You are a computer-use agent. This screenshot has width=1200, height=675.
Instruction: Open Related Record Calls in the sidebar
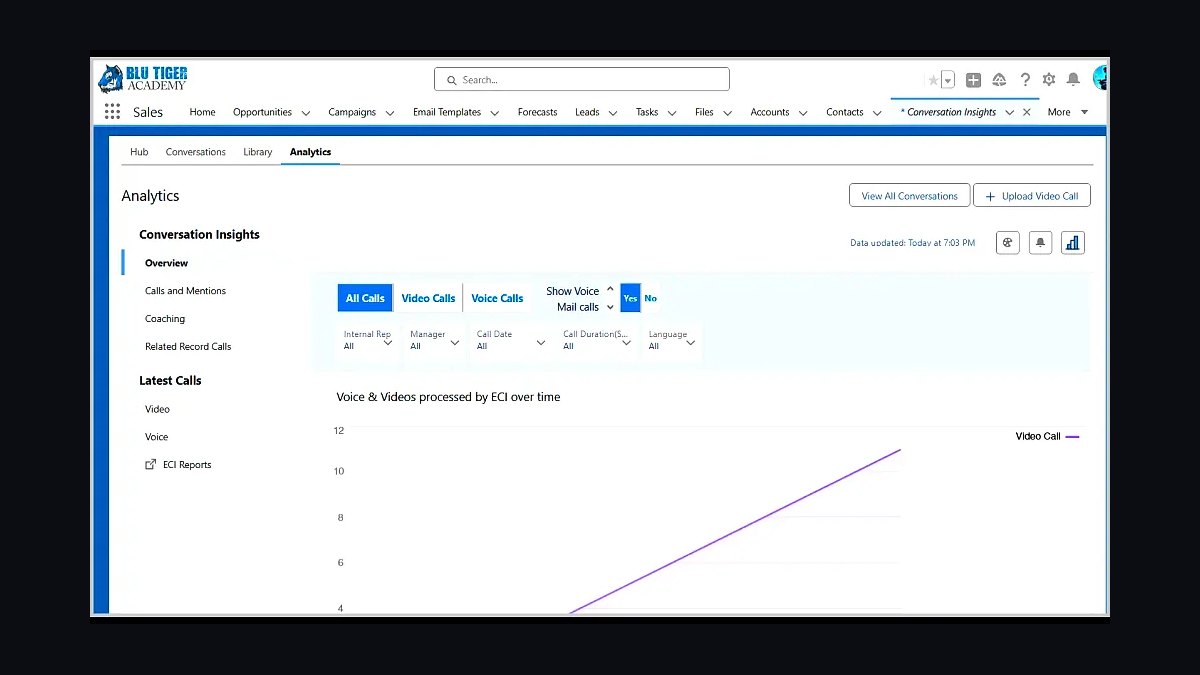(x=188, y=347)
